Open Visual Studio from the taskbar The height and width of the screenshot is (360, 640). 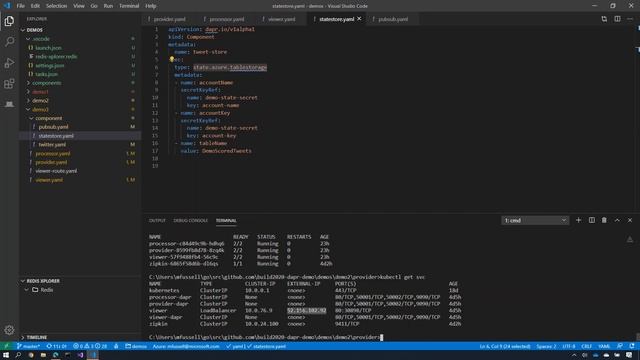point(80,355)
